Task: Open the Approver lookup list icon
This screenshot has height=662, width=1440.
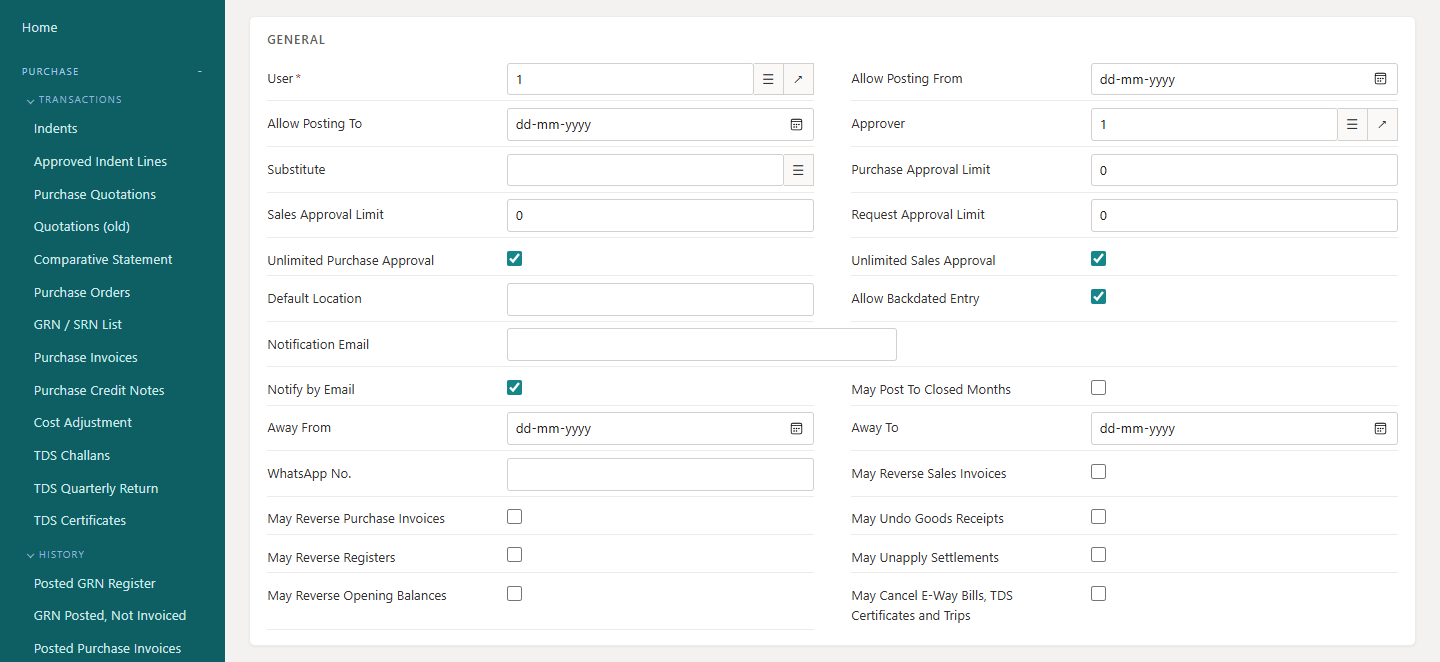Action: click(1352, 124)
